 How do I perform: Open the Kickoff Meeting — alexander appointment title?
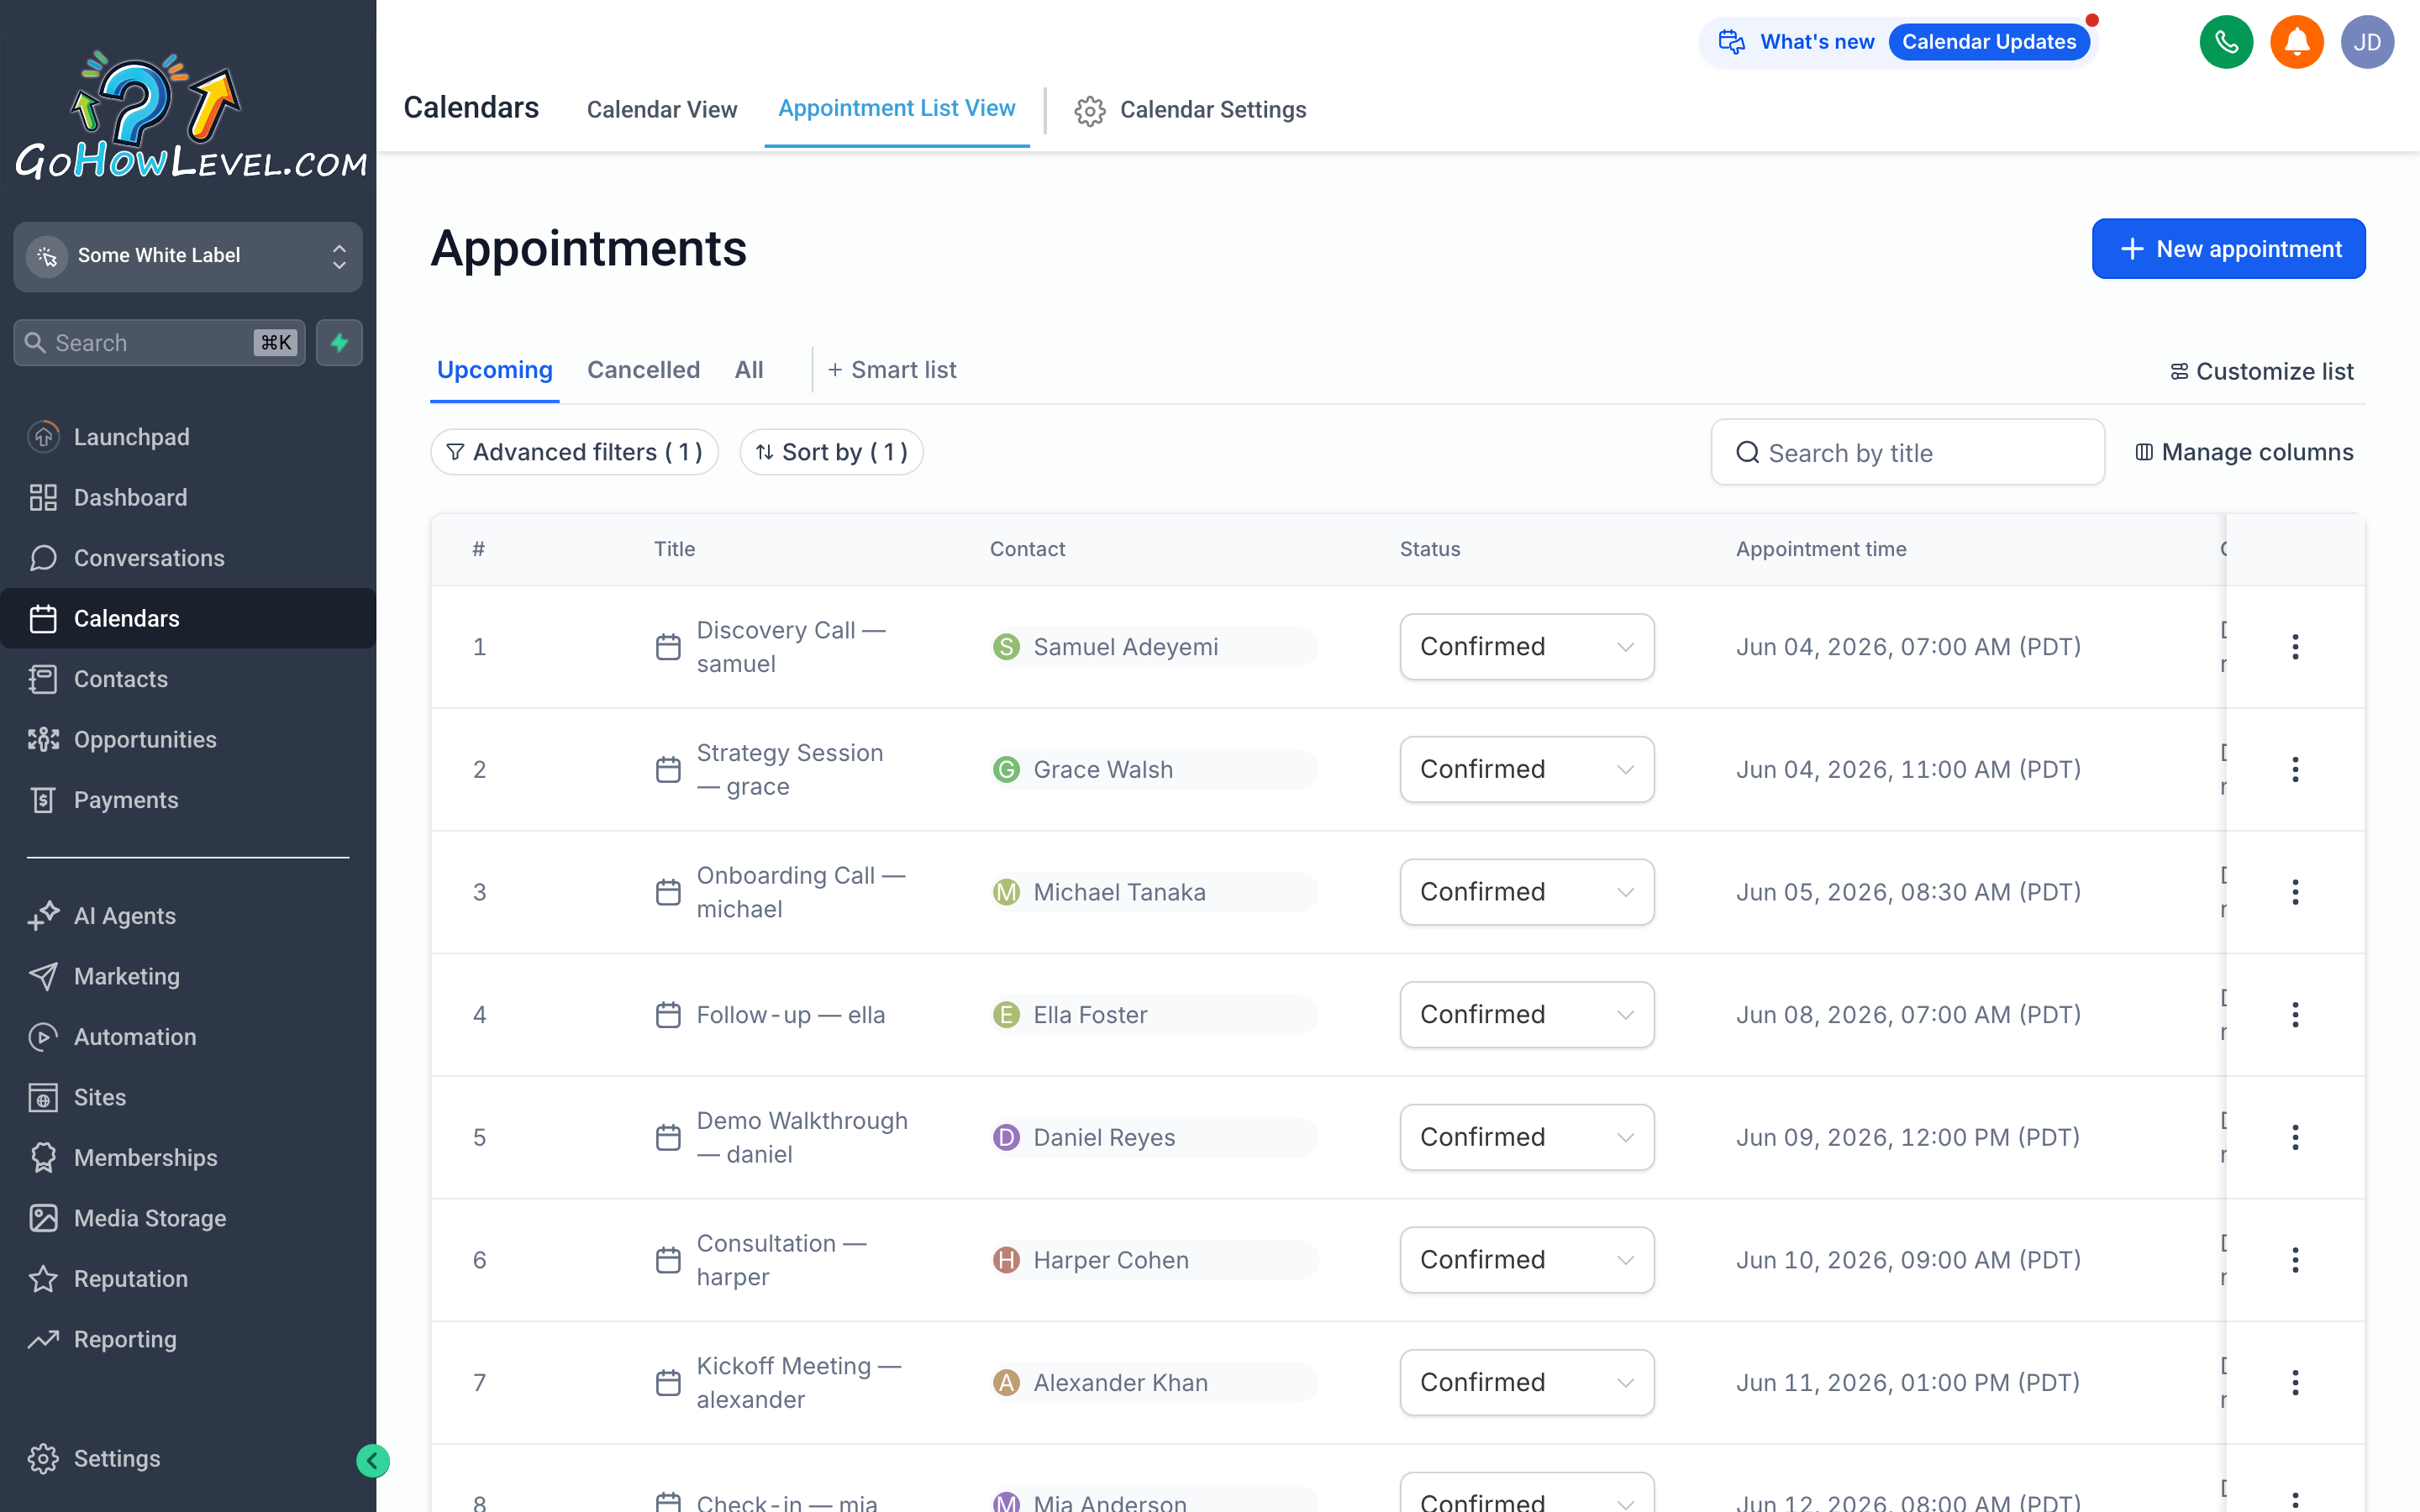tap(799, 1383)
